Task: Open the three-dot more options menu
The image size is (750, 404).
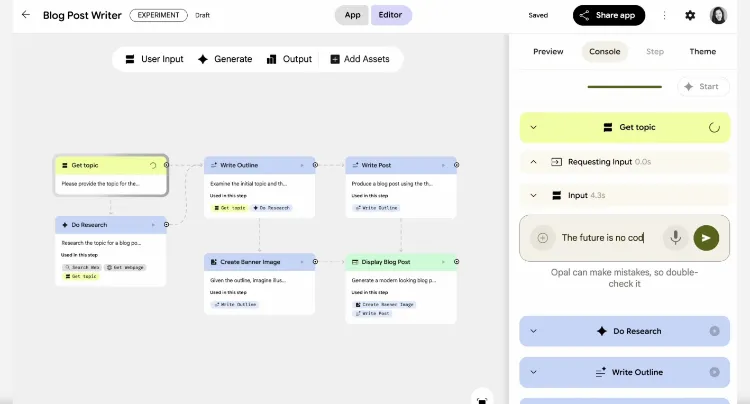Action: [x=665, y=15]
